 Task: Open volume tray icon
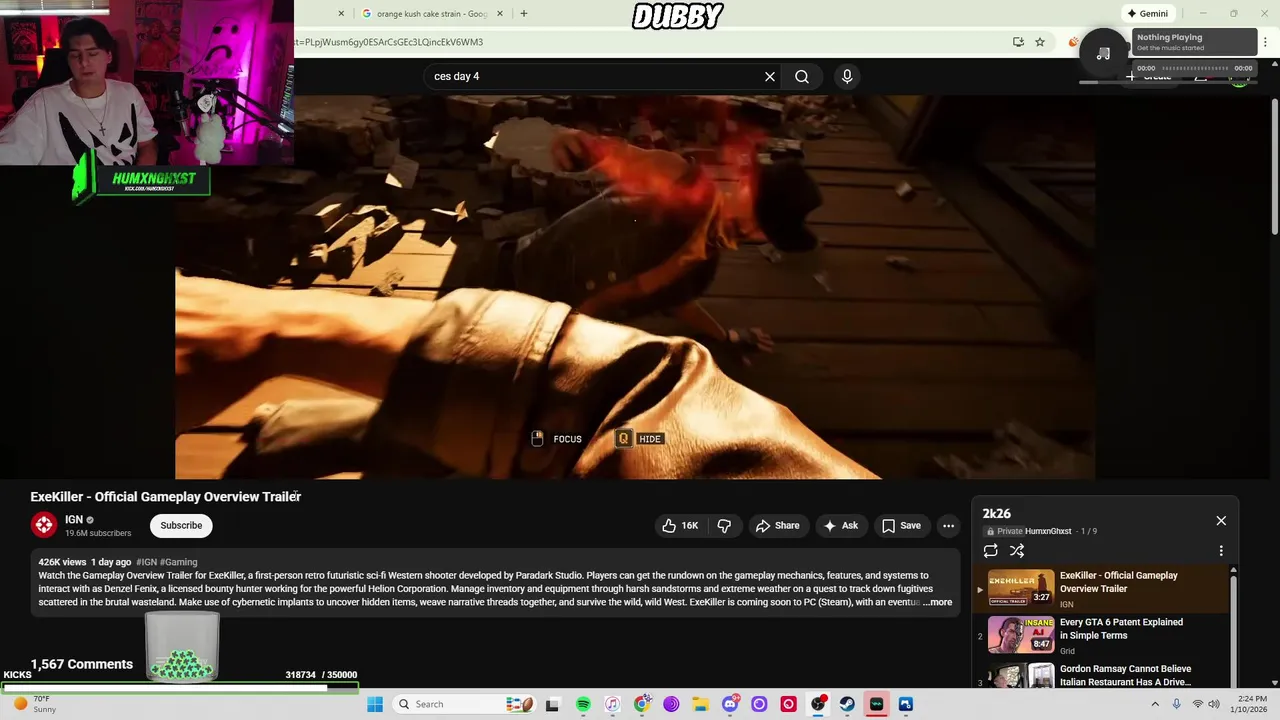pos(1214,704)
